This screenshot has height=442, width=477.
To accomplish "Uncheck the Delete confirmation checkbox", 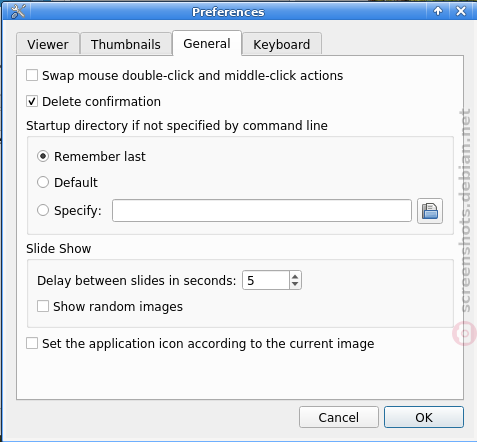I will [32, 101].
